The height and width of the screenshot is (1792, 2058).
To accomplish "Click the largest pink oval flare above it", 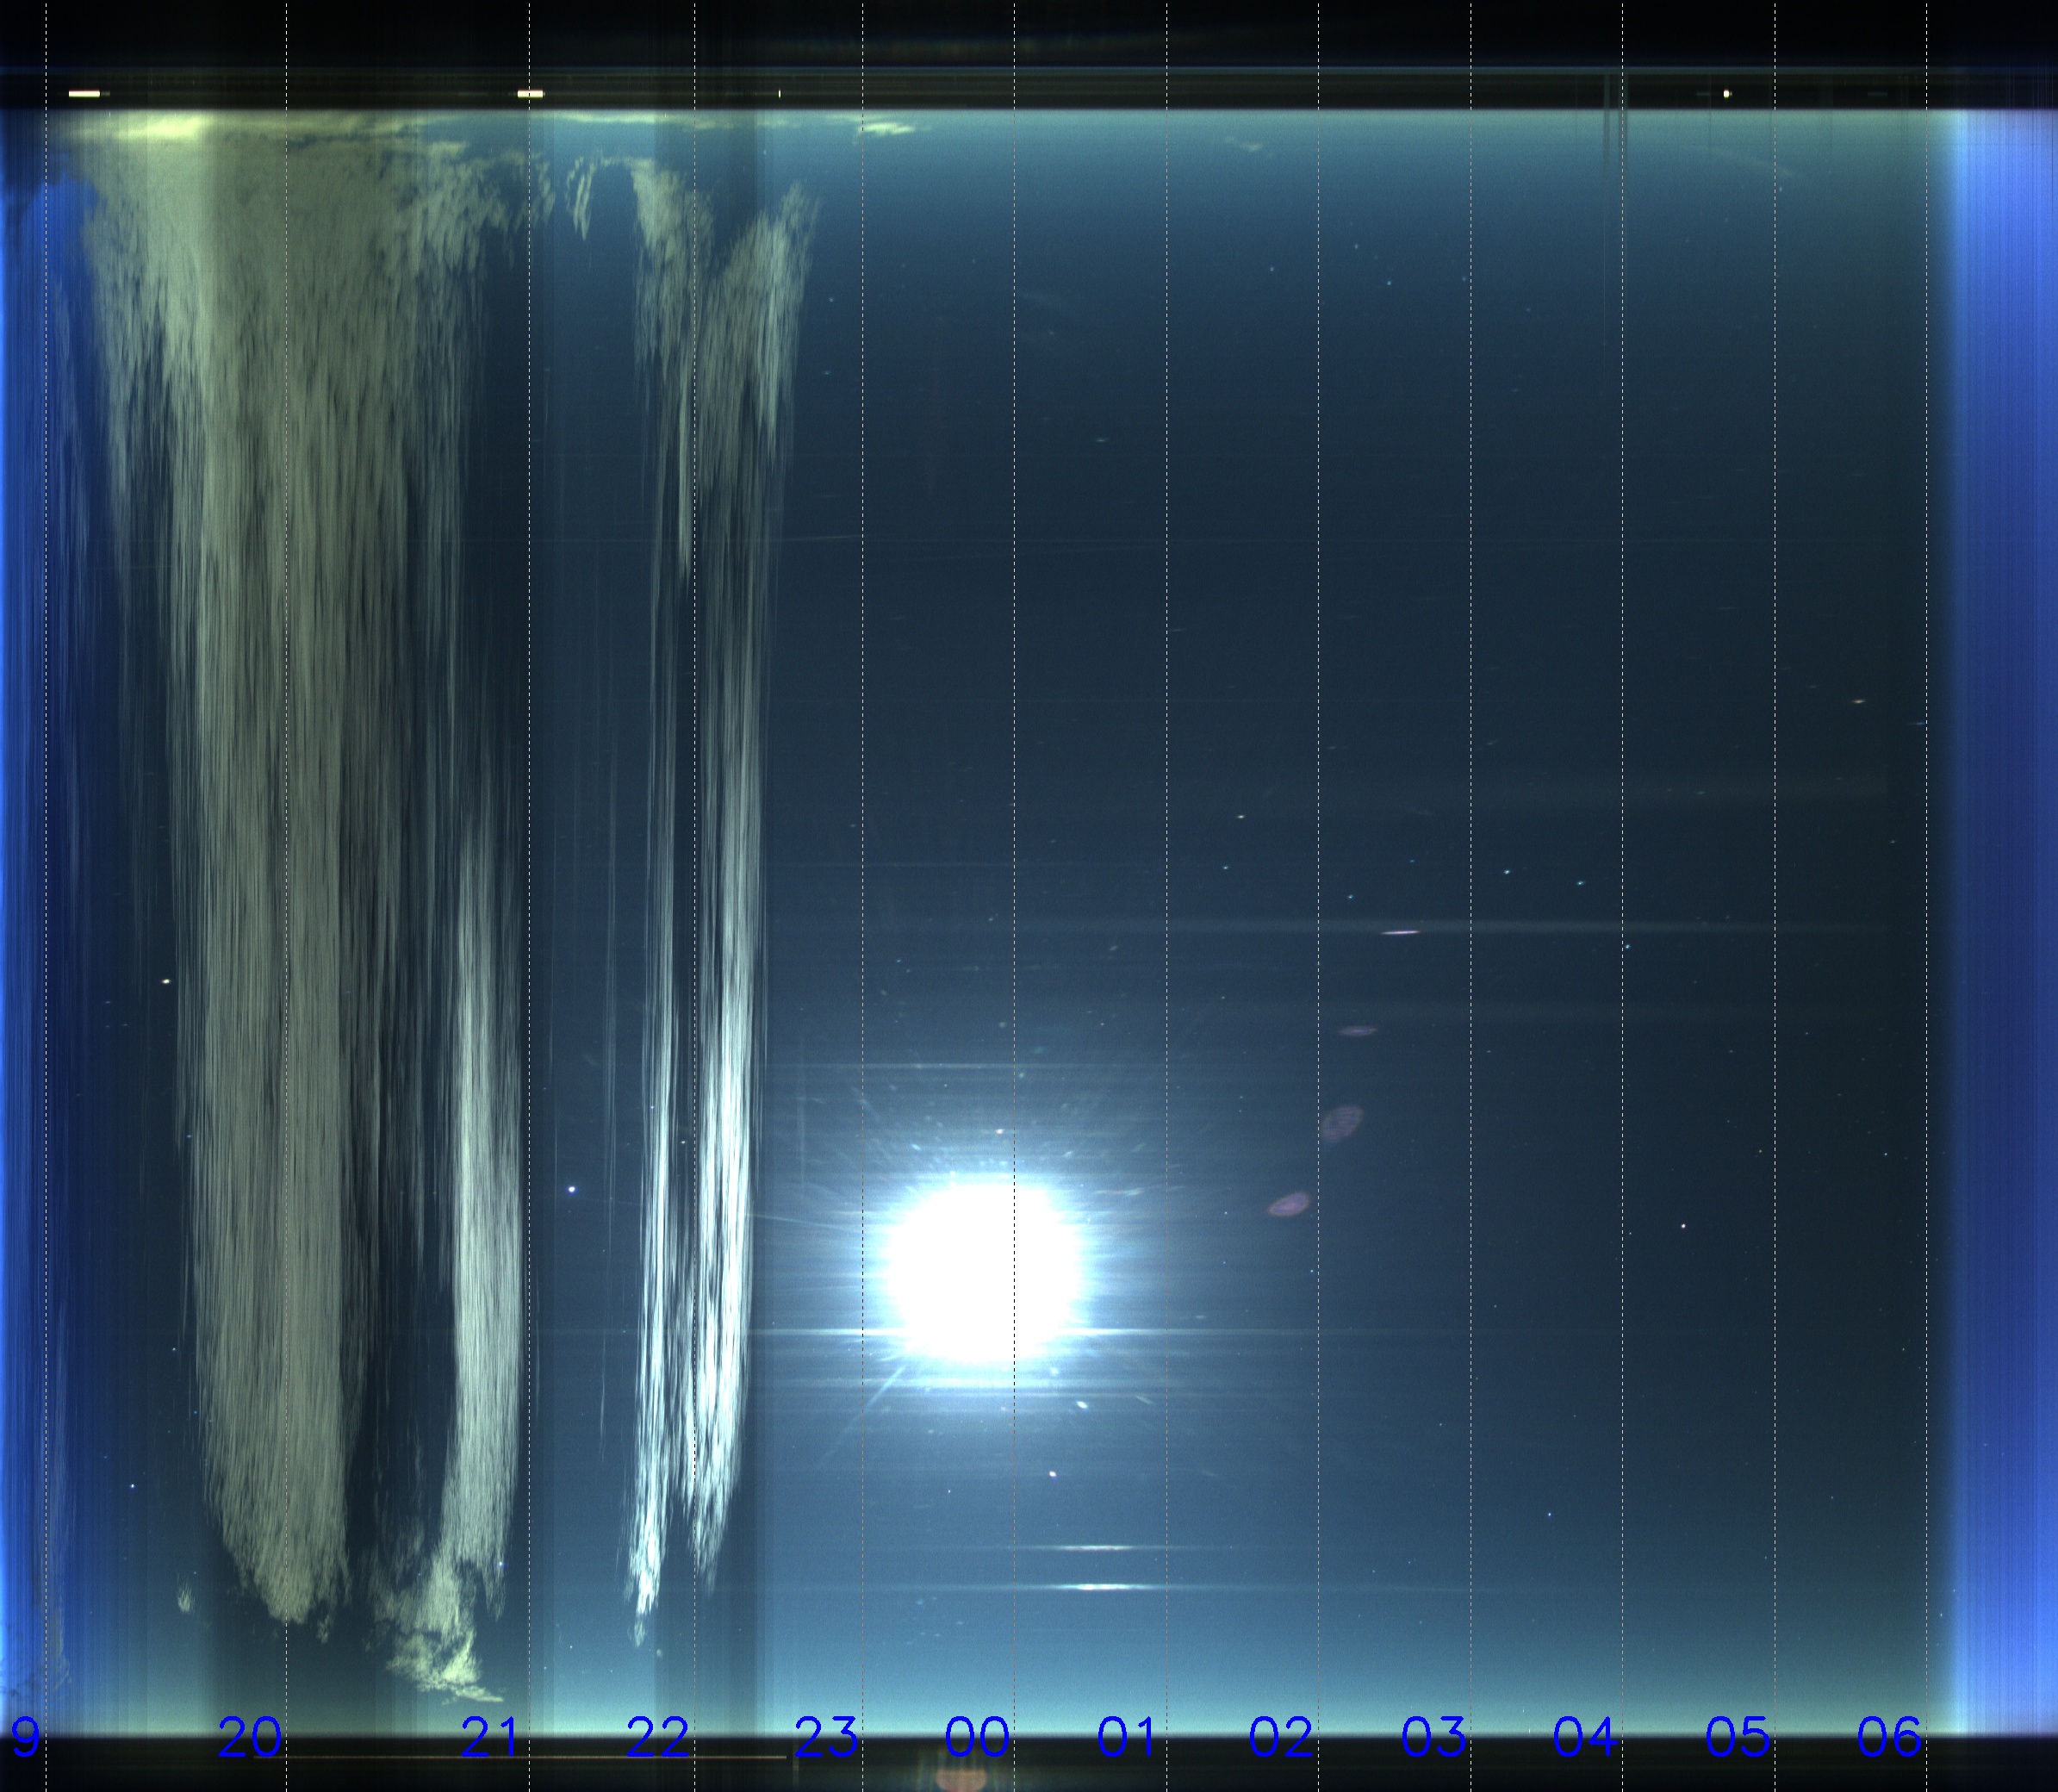I will tap(1341, 1123).
